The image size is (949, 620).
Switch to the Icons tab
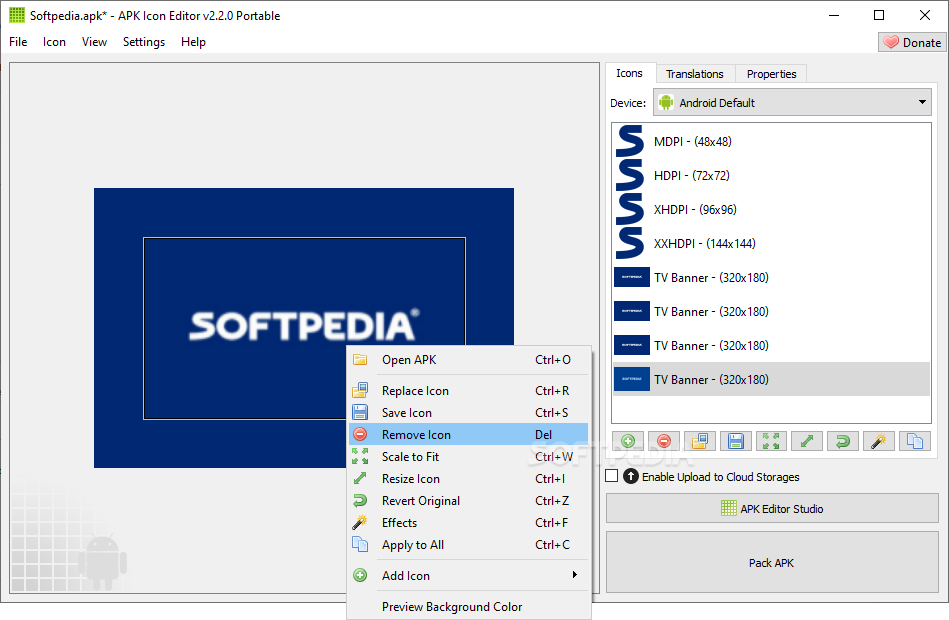629,73
